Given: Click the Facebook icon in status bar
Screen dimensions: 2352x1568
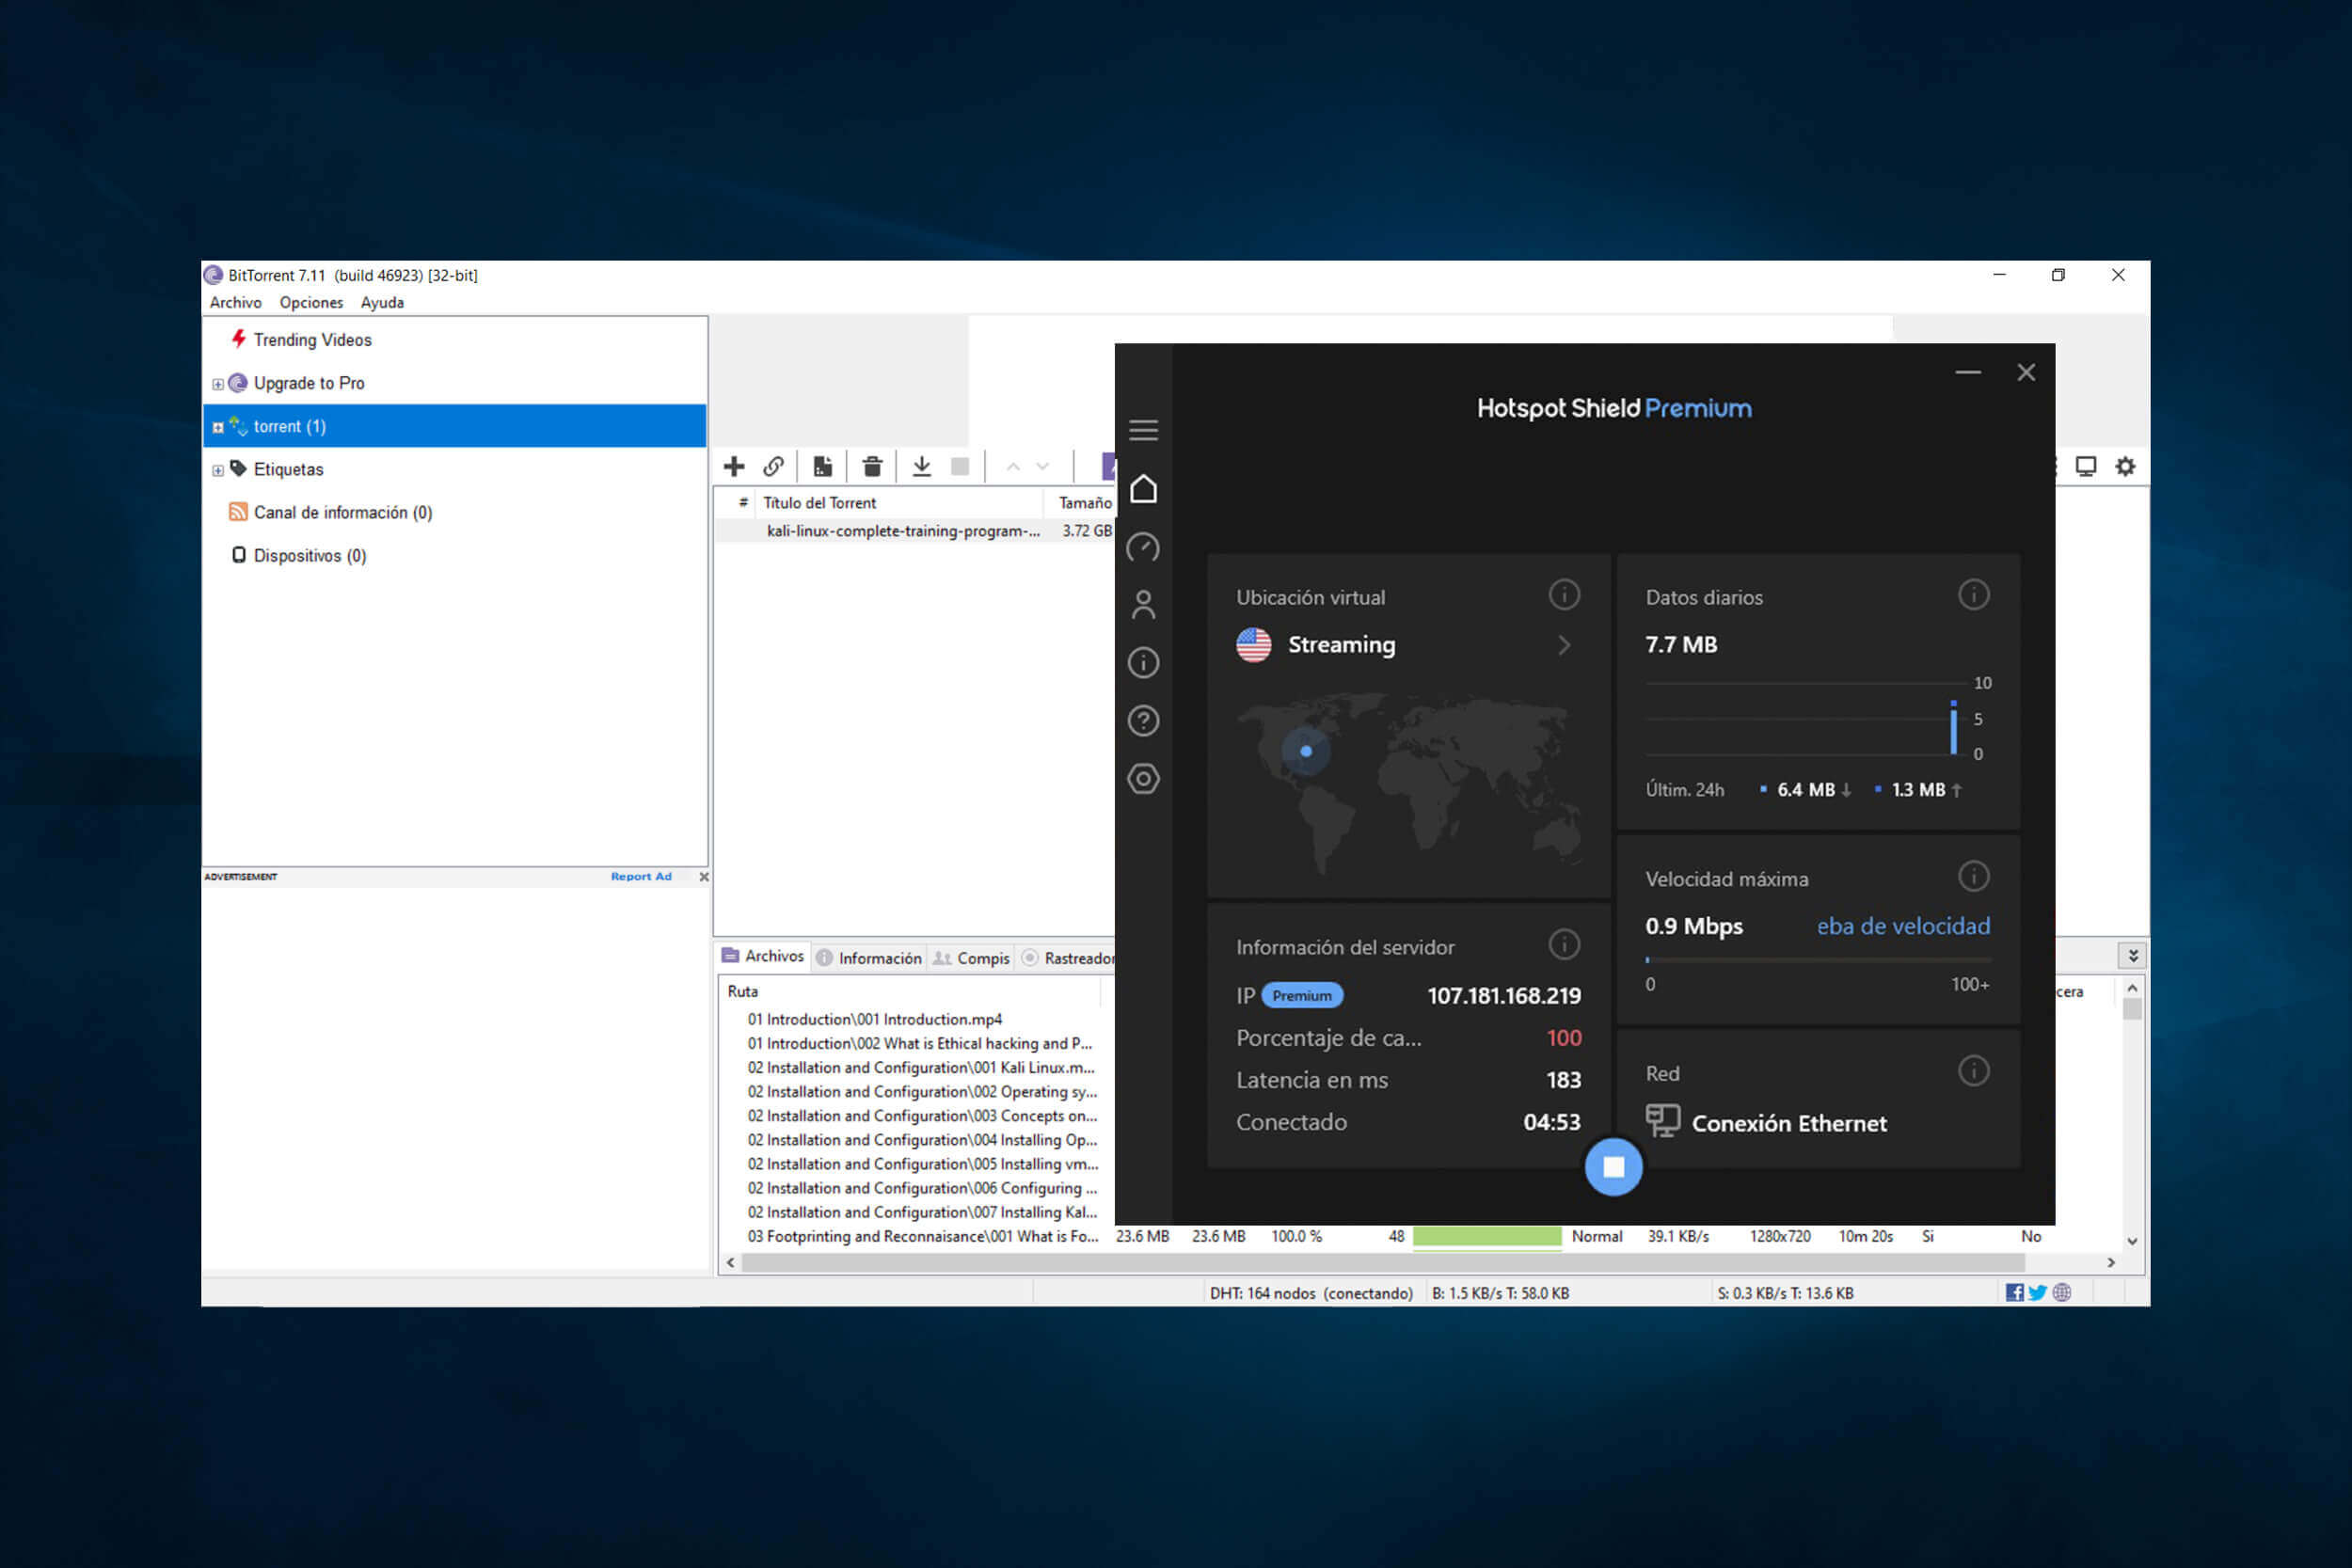Looking at the screenshot, I should click(2015, 1292).
